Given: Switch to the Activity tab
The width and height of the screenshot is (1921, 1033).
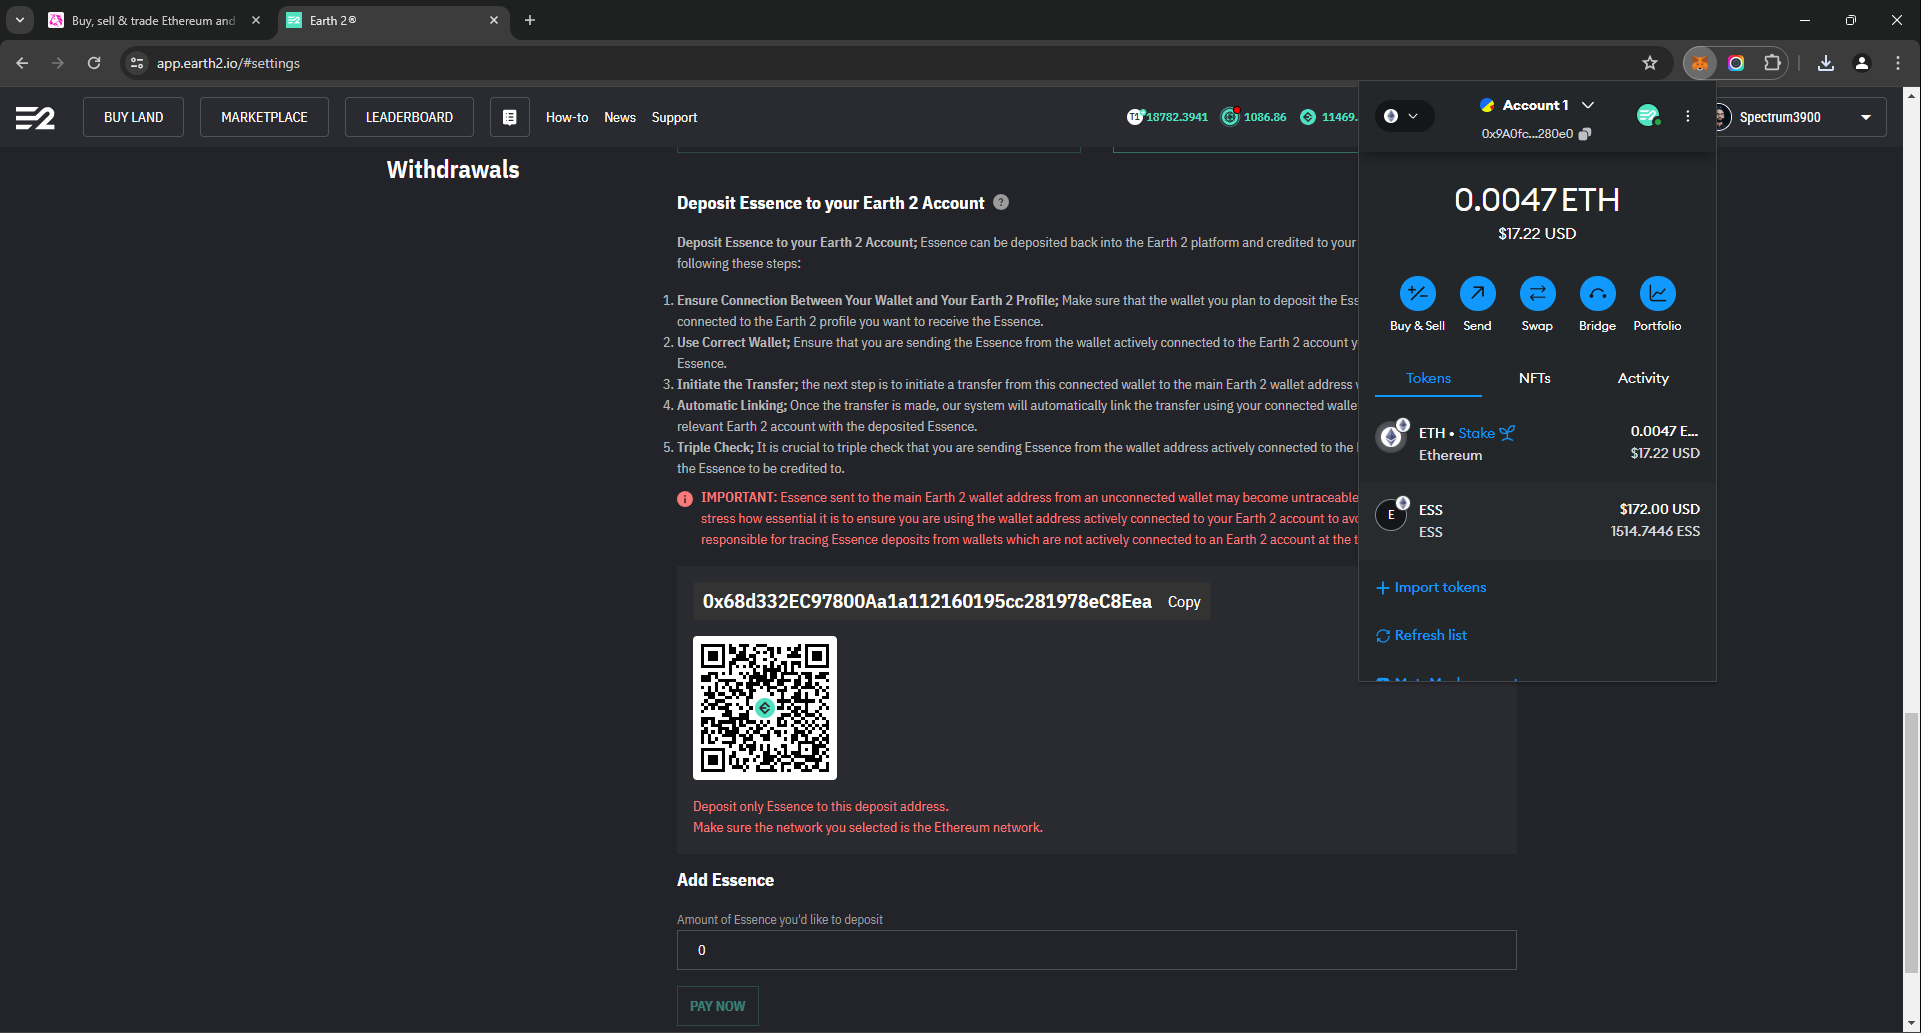Looking at the screenshot, I should [x=1642, y=378].
